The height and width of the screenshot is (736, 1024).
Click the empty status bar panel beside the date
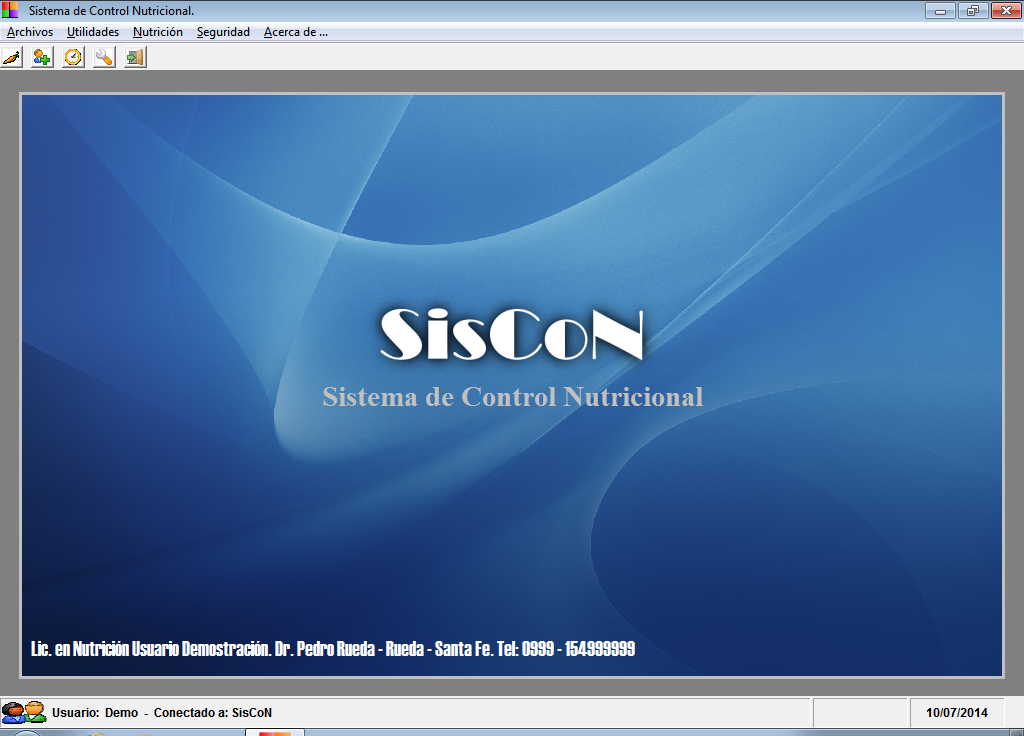click(862, 712)
